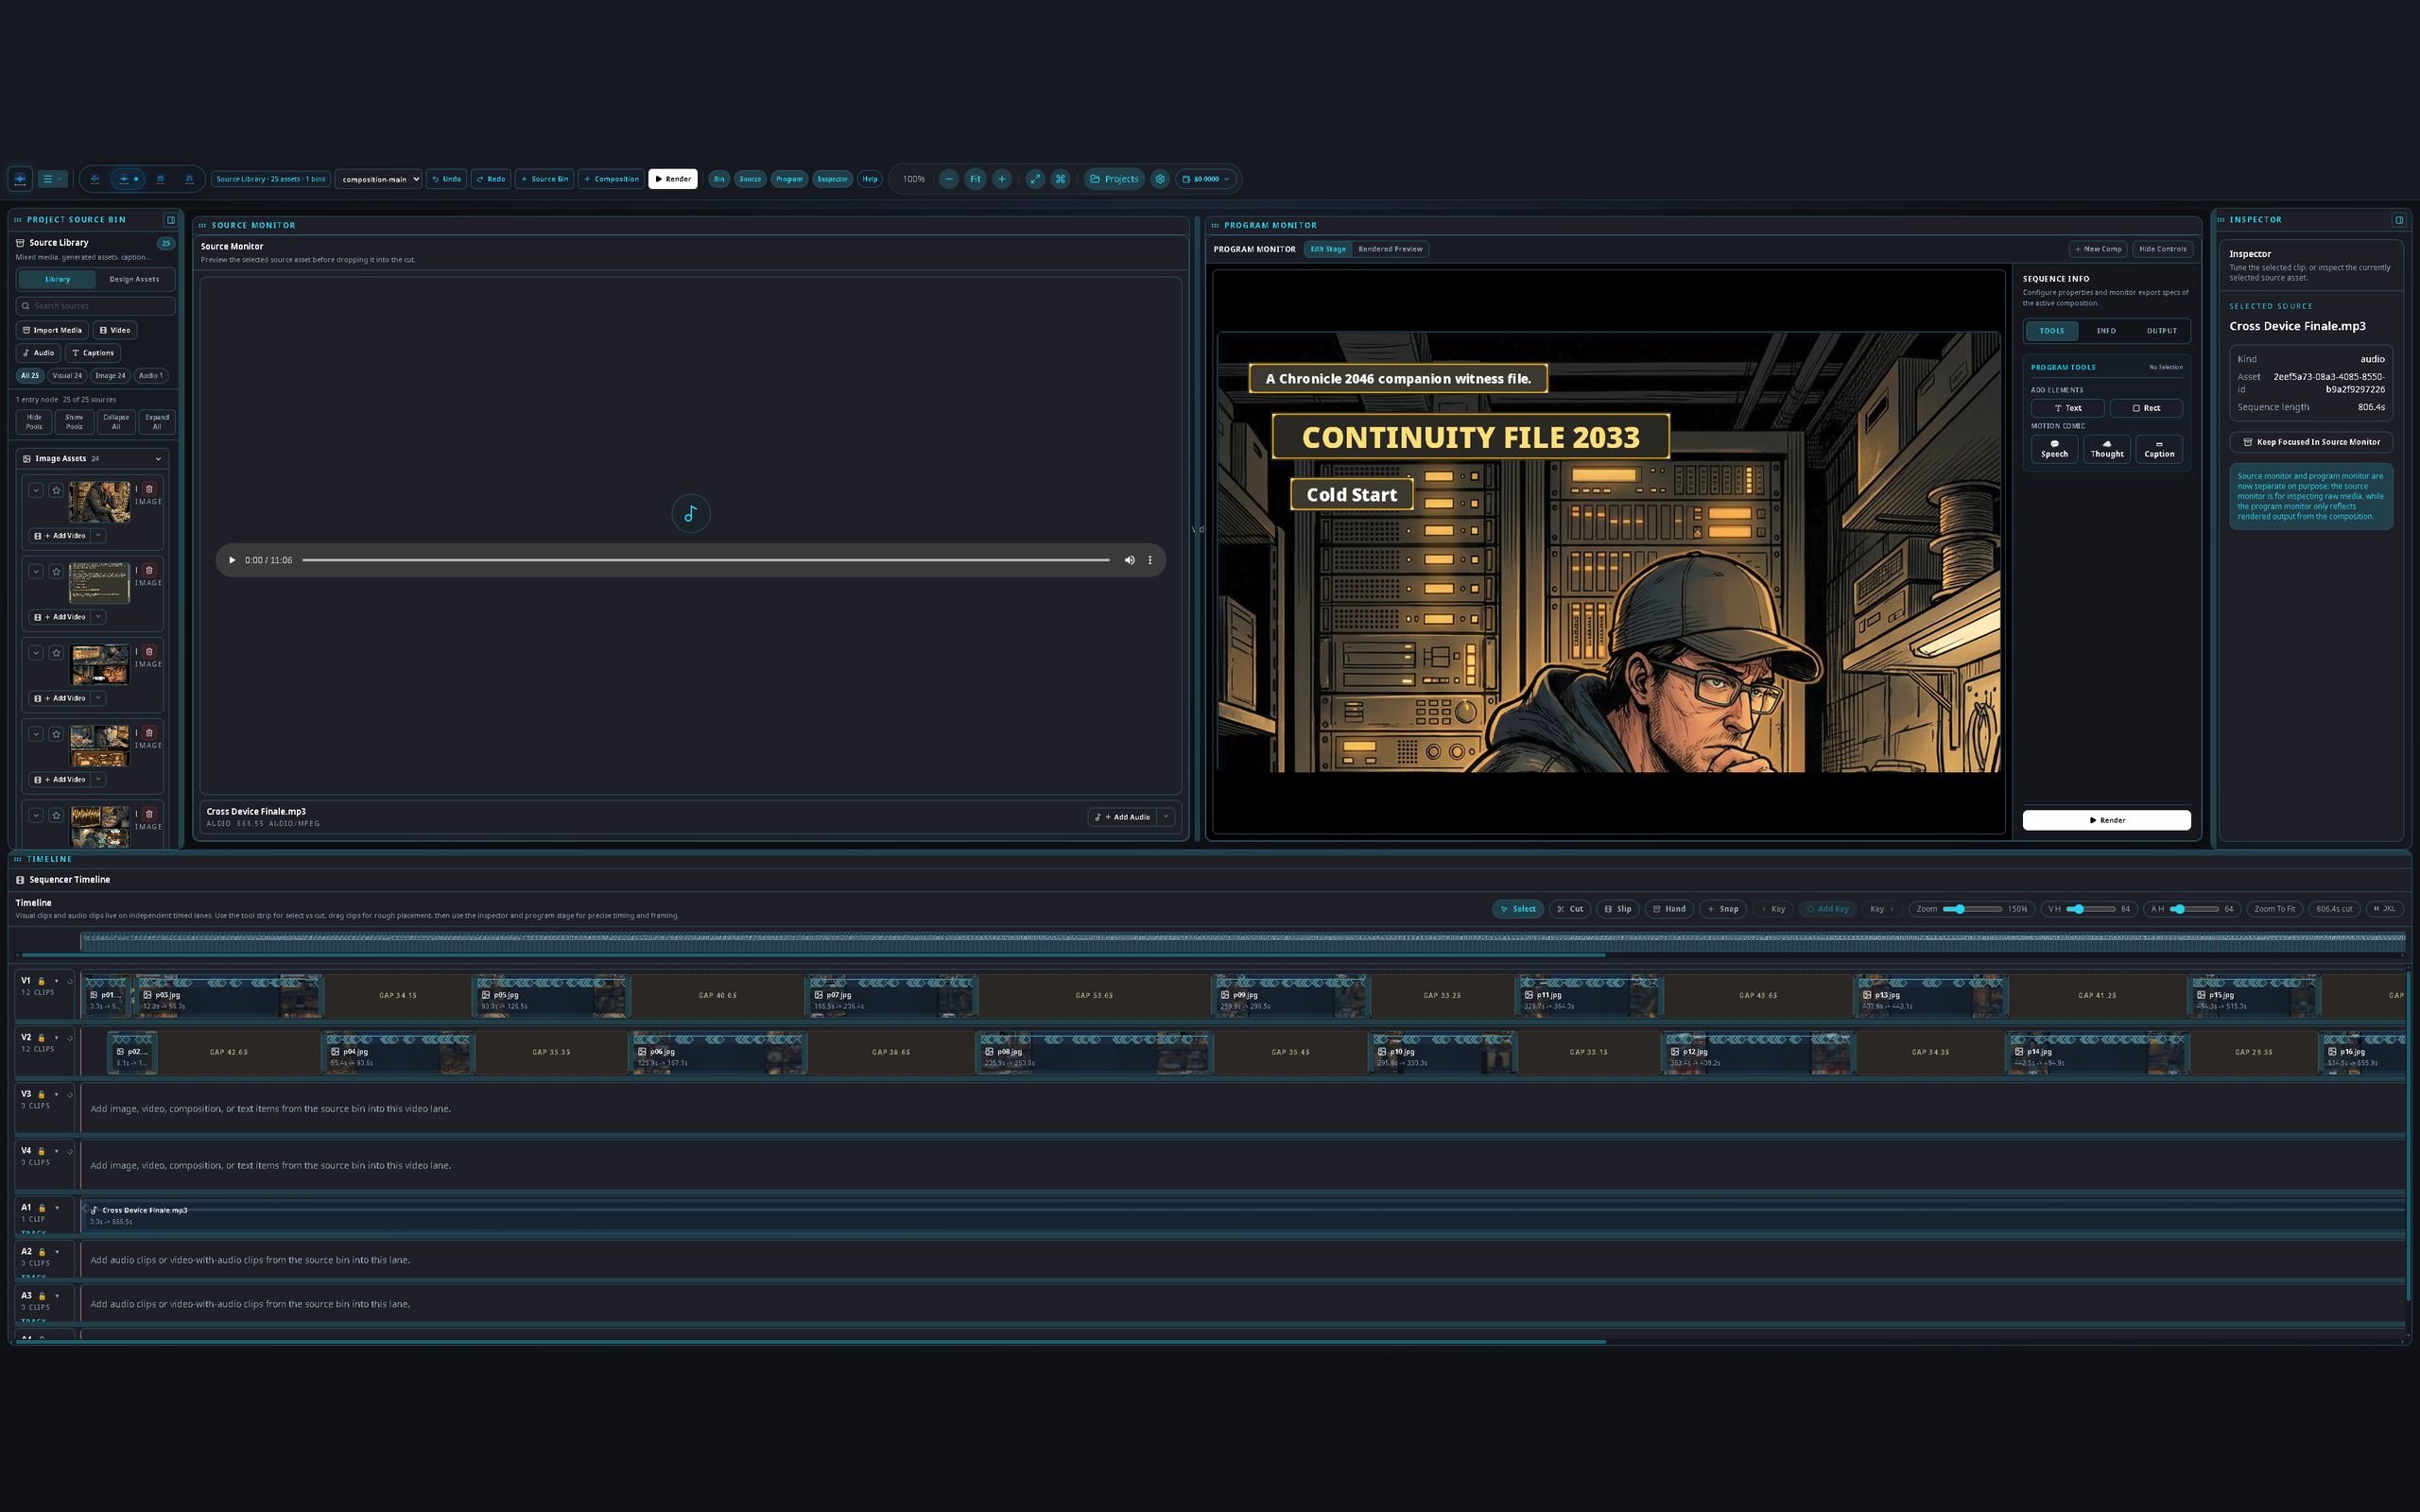2420x1512 pixels.
Task: Expand the first image asset details chevron
Action: [35, 490]
